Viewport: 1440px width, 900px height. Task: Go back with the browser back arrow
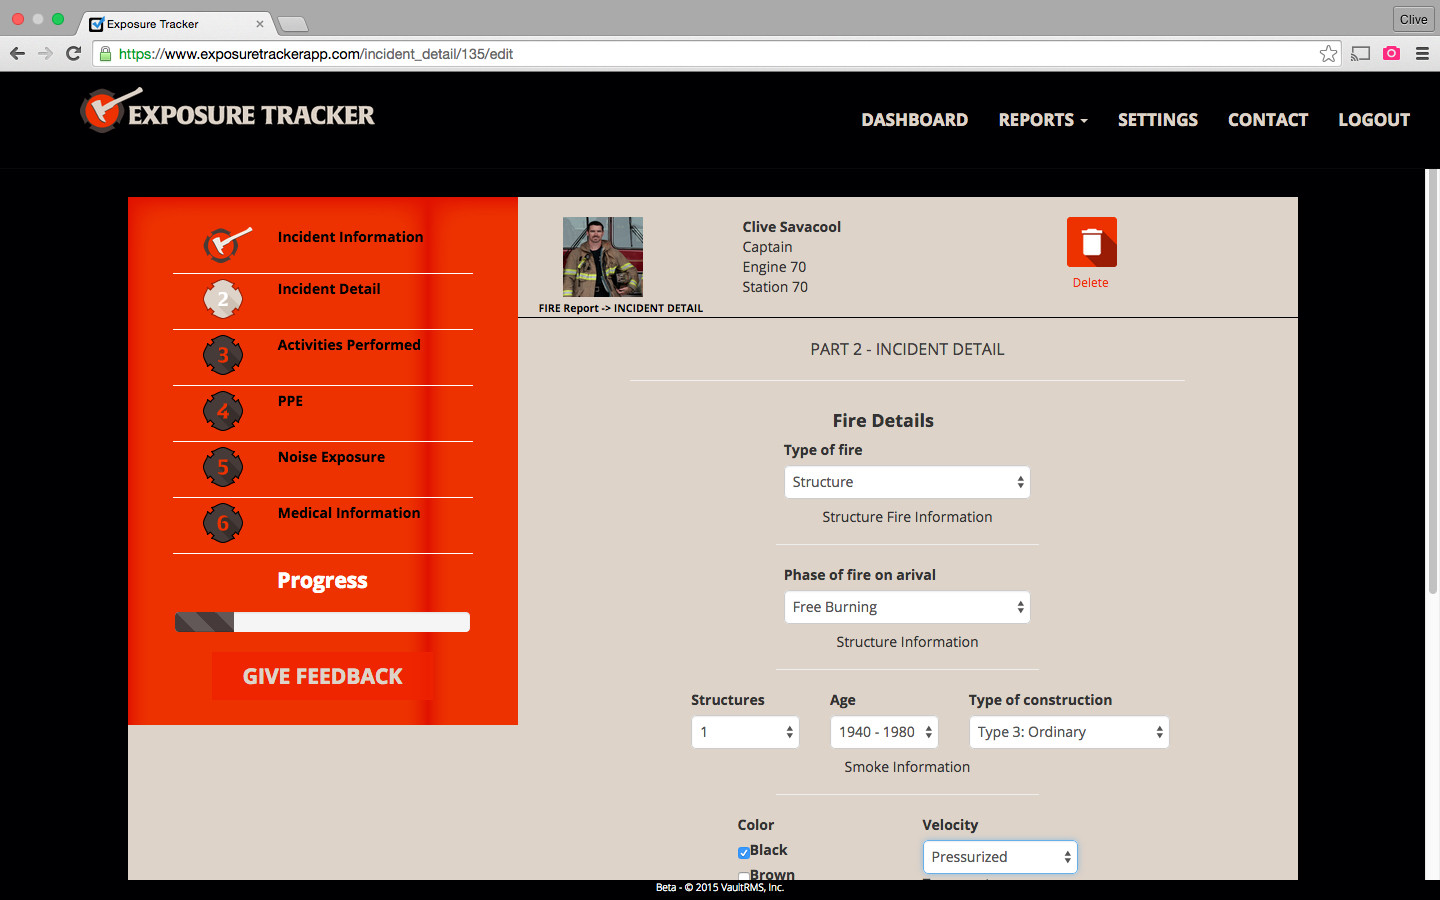pos(17,53)
